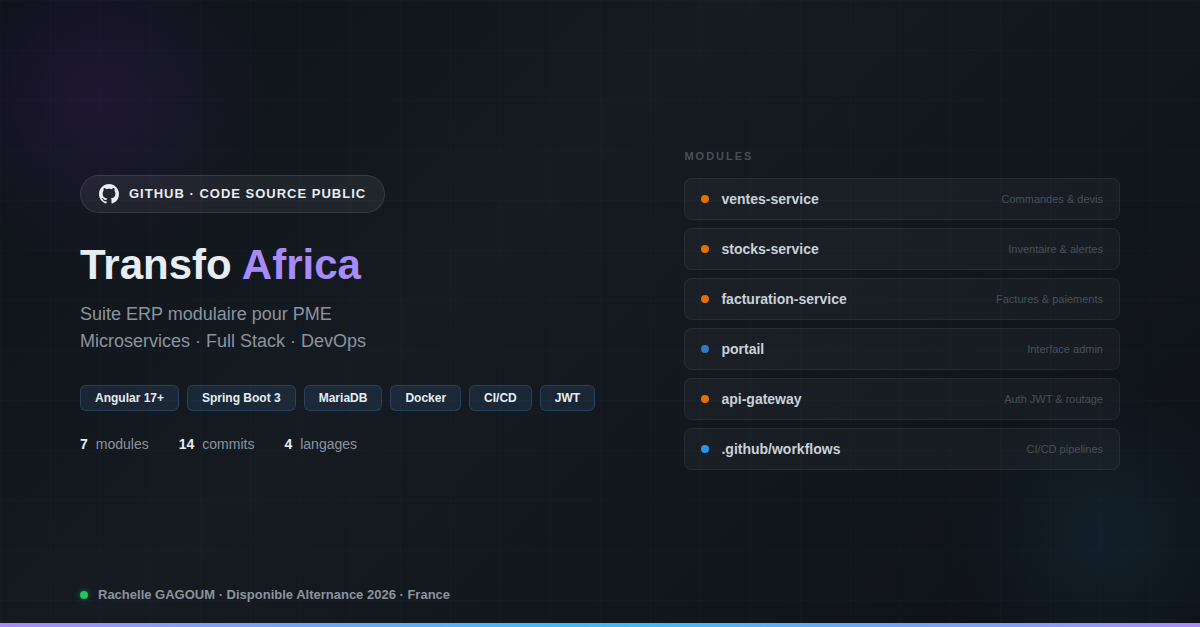
Task: Click the MODULES section heading
Action: point(718,156)
